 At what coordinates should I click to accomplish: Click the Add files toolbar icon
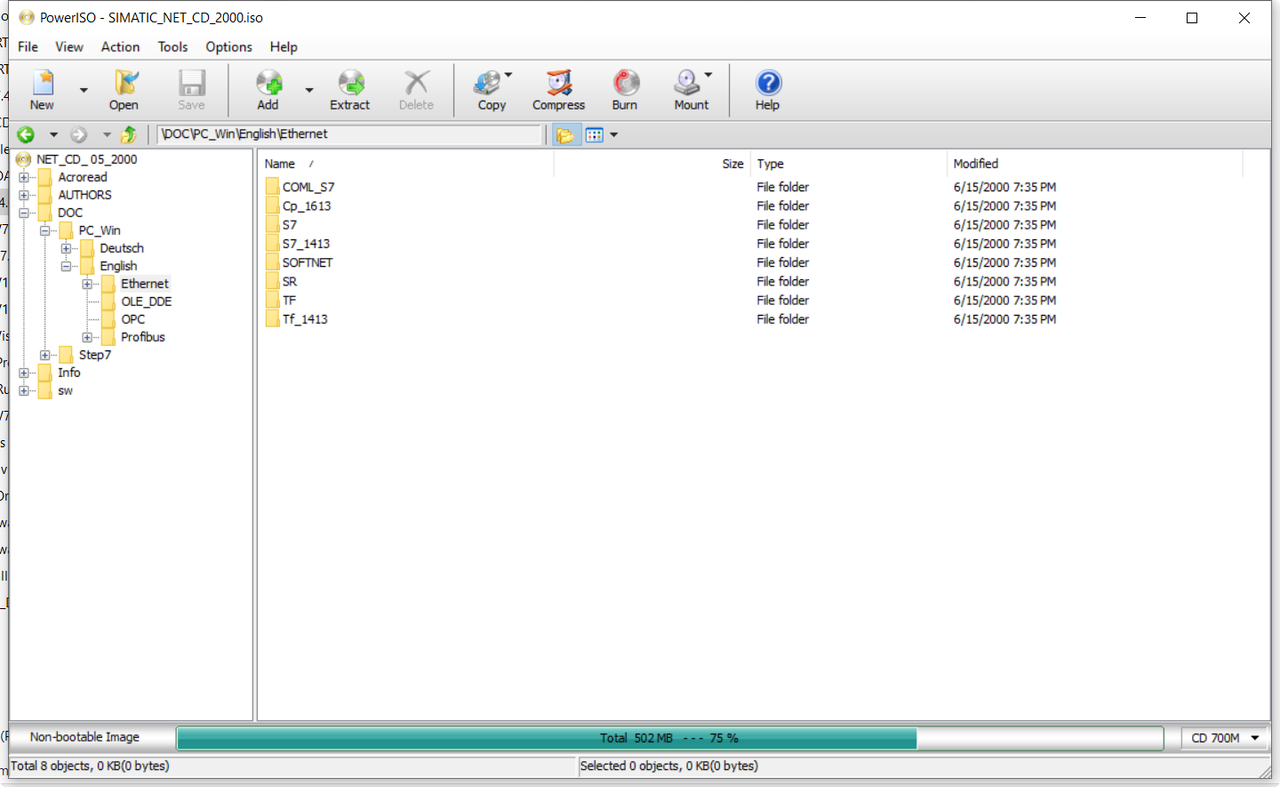coord(268,90)
